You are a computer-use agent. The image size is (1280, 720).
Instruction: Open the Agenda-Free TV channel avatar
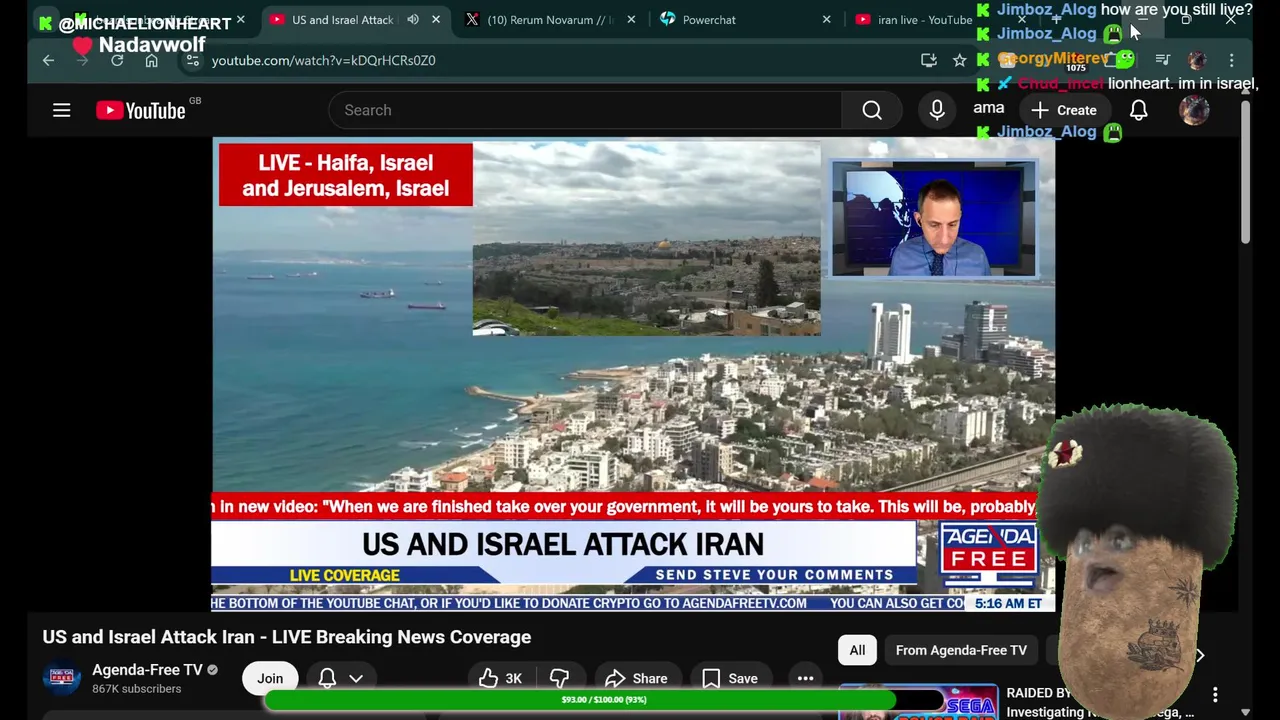point(61,678)
